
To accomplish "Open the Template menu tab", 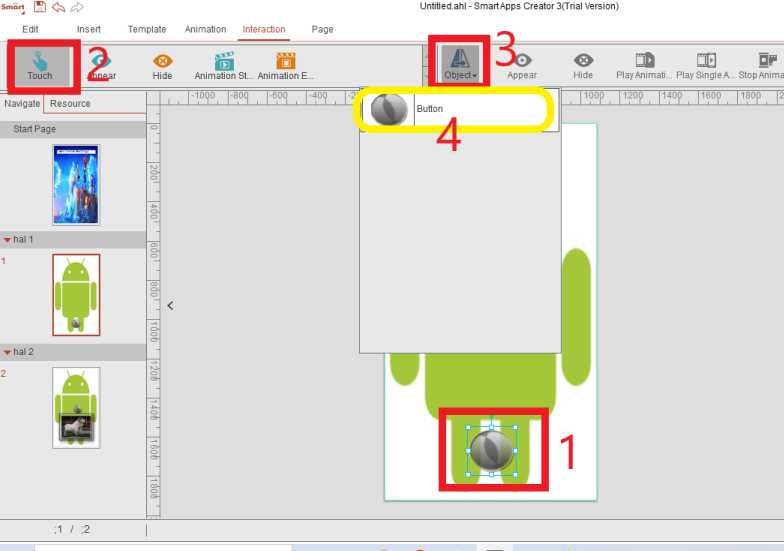I will pos(147,29).
